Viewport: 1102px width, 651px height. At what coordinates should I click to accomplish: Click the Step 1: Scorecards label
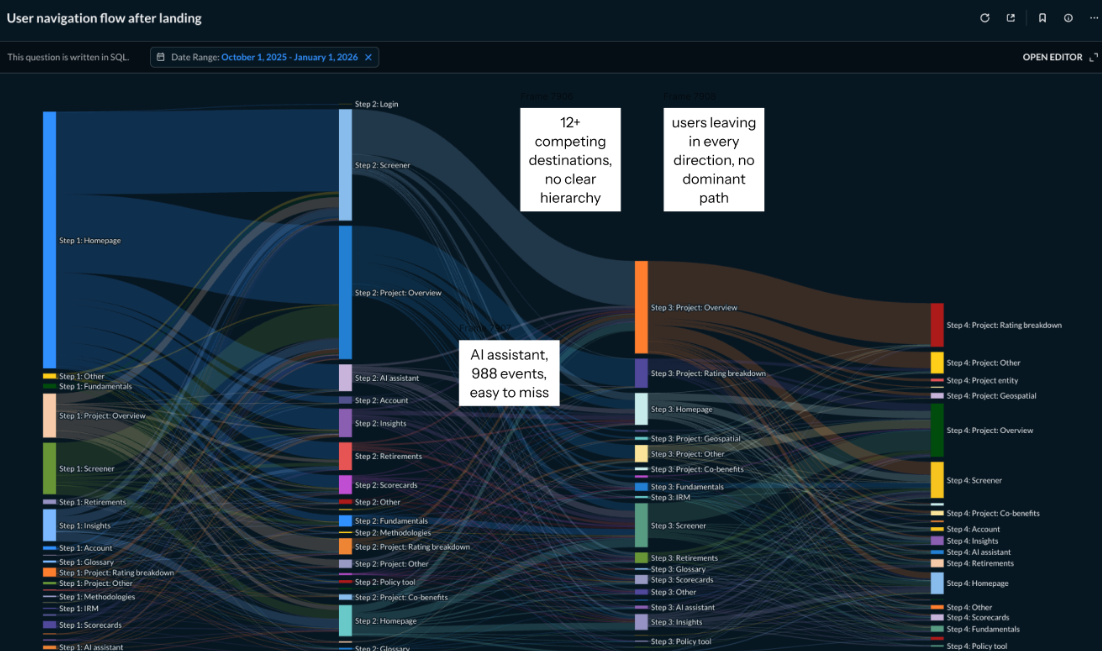click(x=90, y=624)
